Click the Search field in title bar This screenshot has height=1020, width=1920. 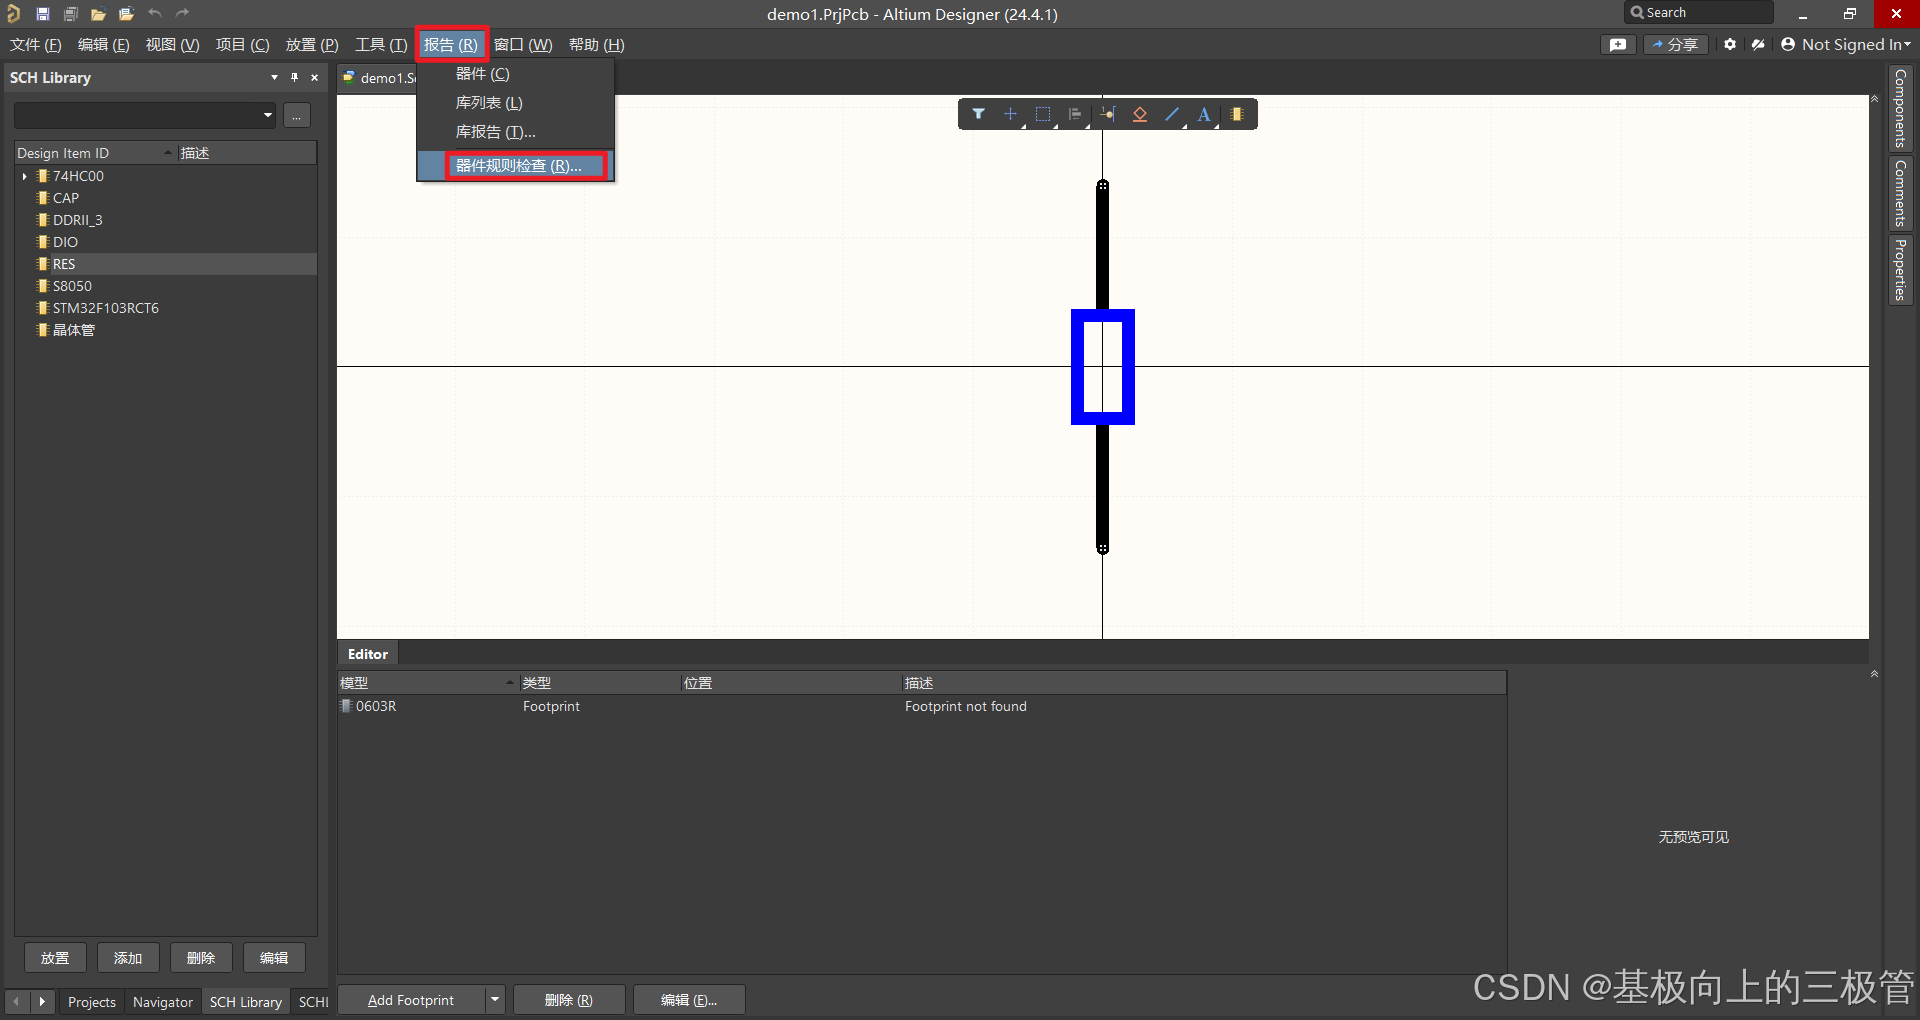[x=1699, y=13]
